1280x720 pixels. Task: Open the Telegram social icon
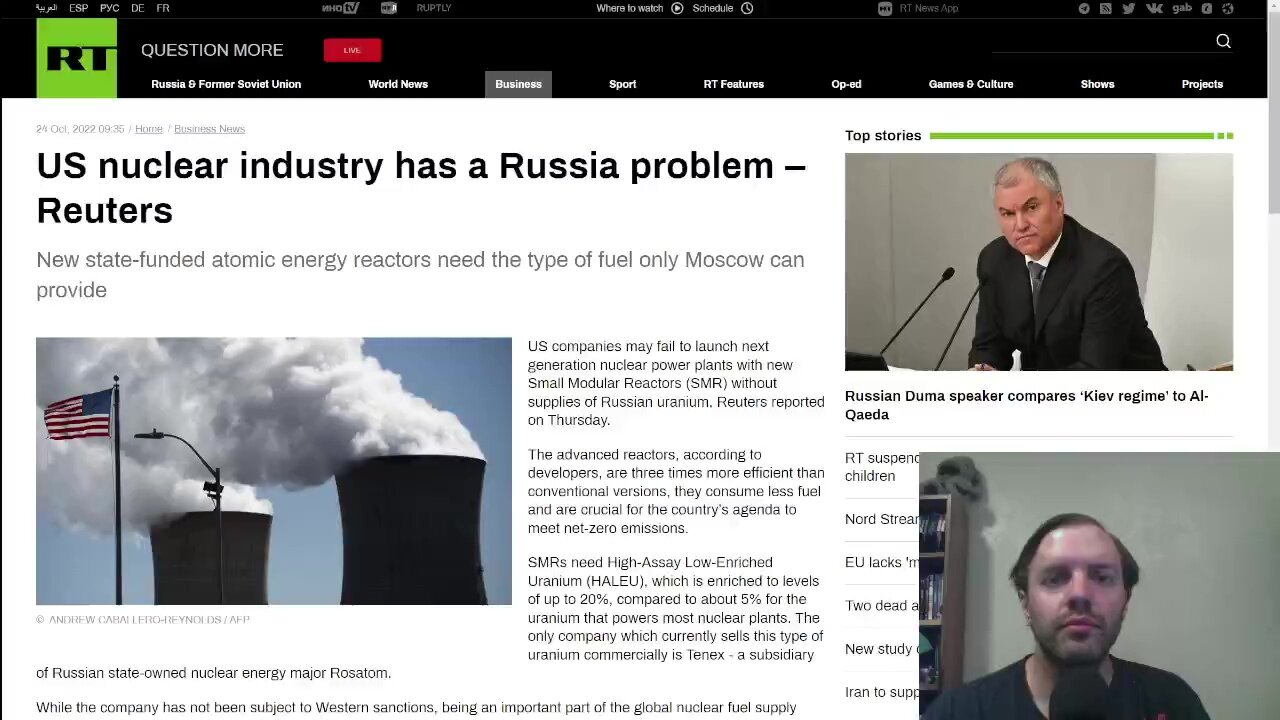(1084, 8)
